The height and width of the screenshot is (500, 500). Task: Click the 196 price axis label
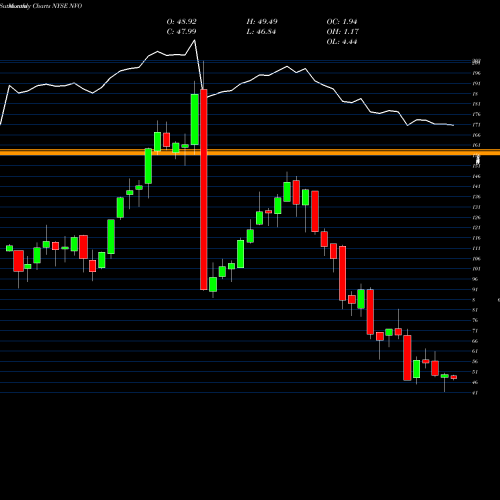coord(476,73)
